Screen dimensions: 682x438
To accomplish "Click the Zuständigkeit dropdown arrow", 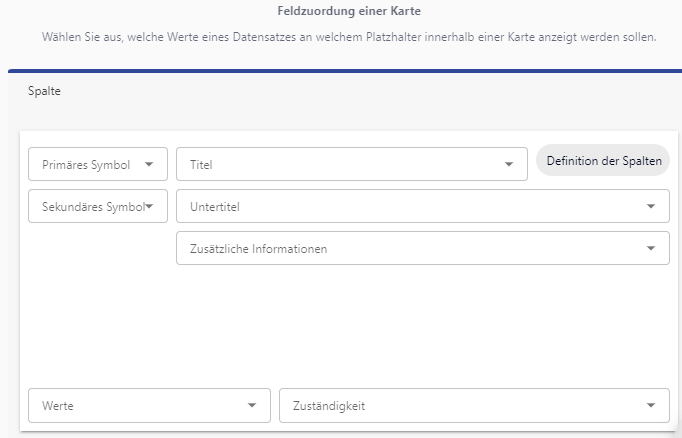I will point(651,406).
